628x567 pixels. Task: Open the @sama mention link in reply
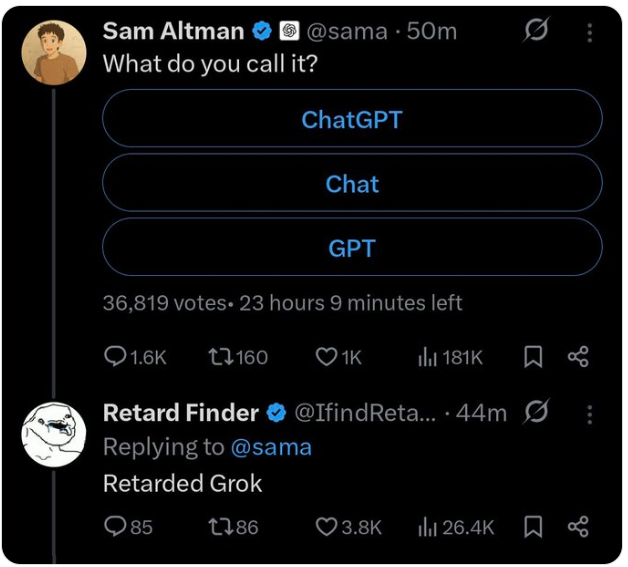(x=274, y=447)
